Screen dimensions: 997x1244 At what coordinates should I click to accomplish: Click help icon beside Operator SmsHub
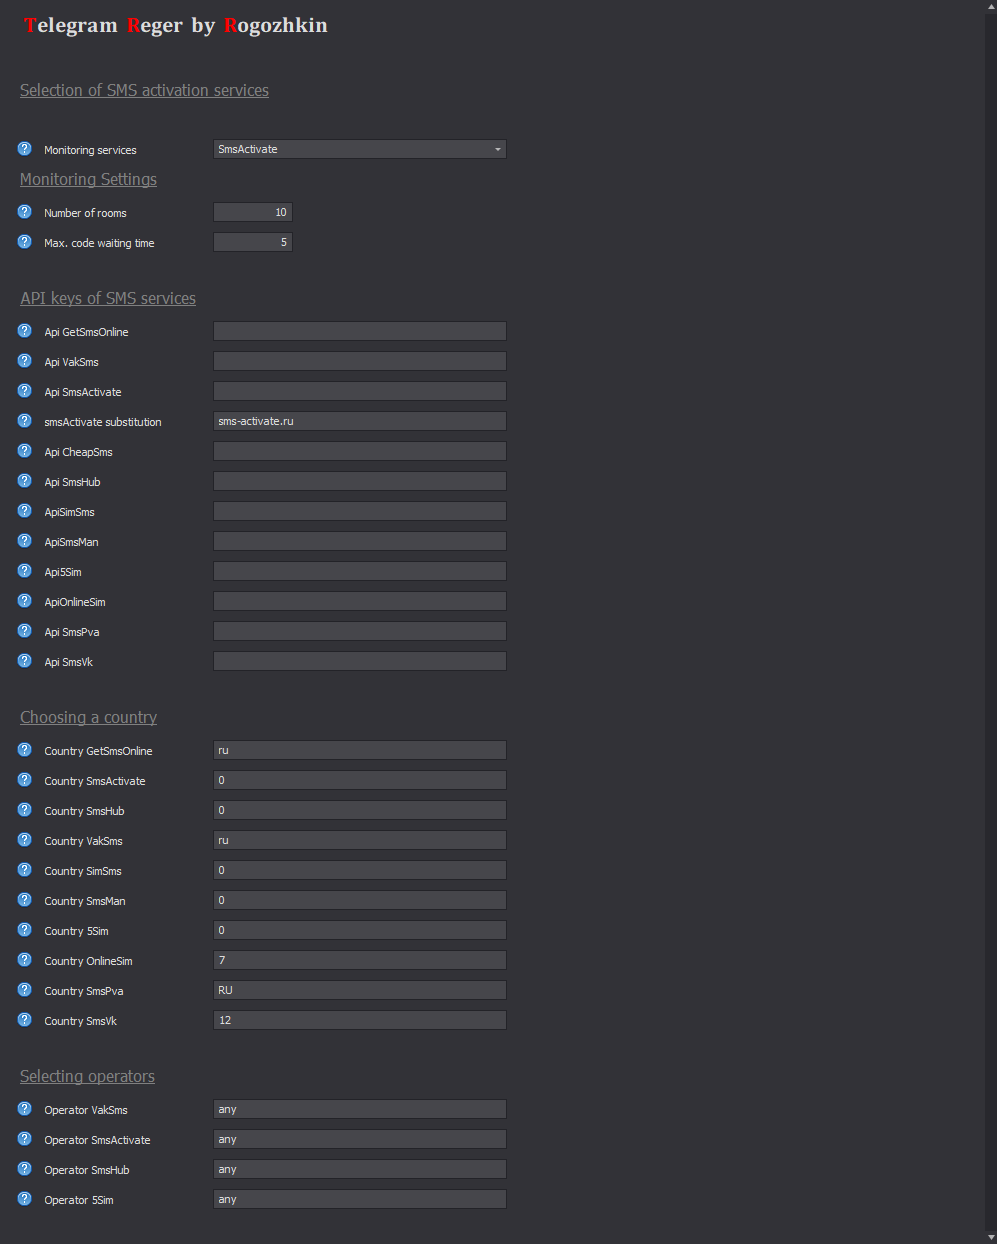tap(25, 1169)
